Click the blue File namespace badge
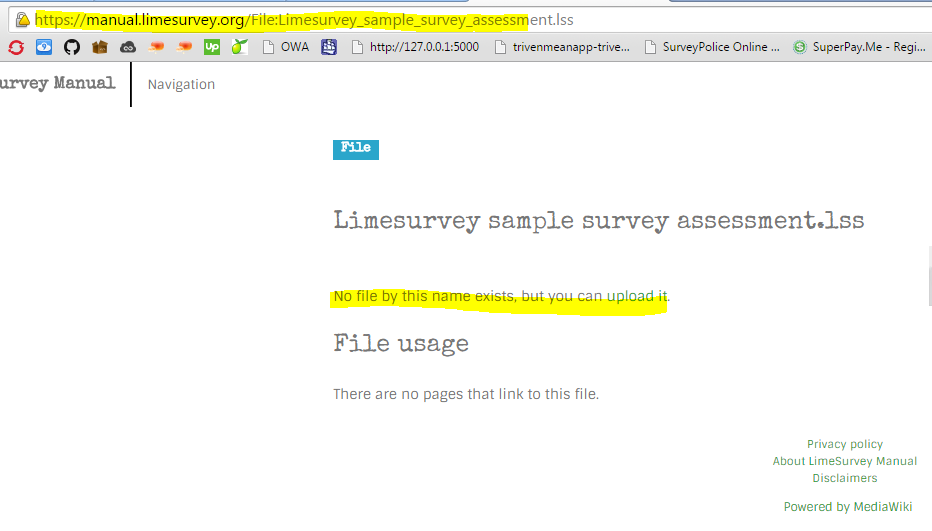The width and height of the screenshot is (932, 531). click(x=355, y=149)
